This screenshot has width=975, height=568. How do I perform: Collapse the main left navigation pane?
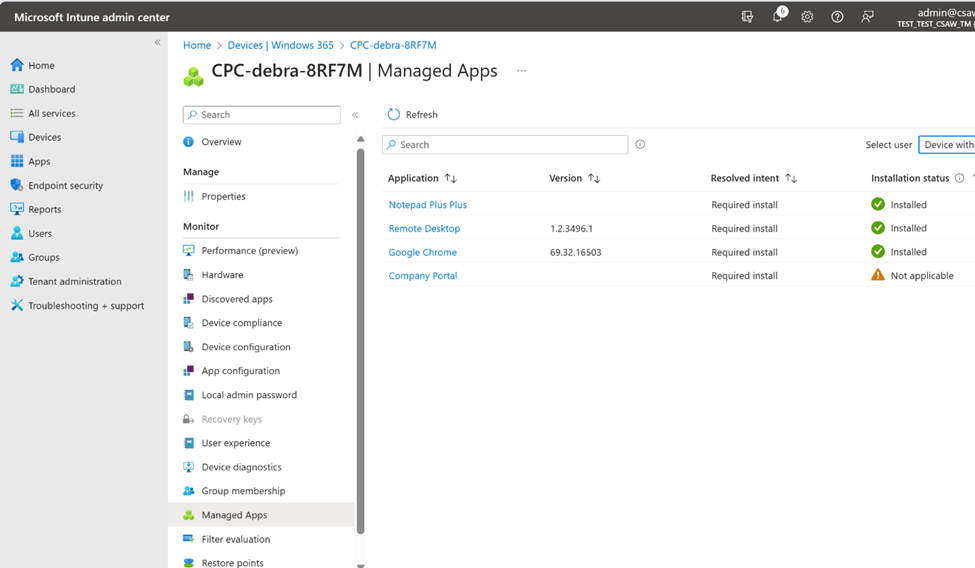(x=157, y=42)
